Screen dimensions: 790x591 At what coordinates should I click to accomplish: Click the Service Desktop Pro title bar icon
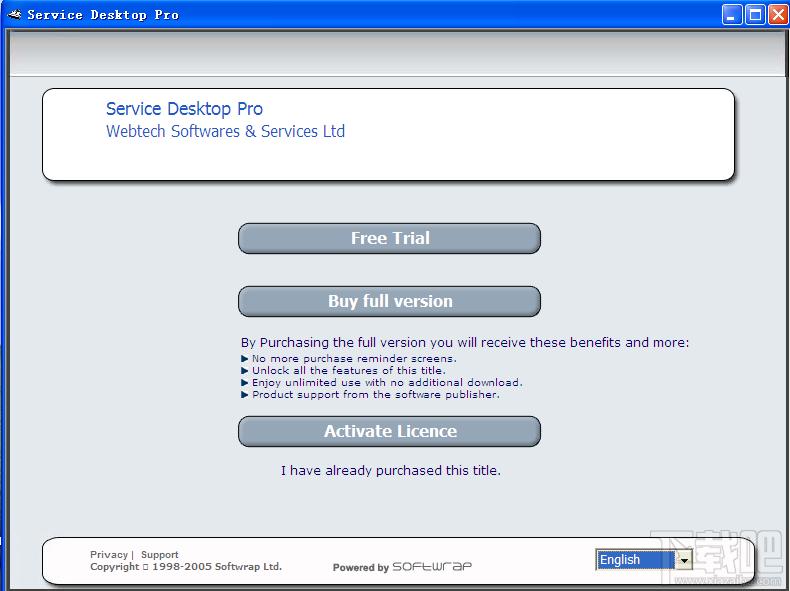coord(14,14)
